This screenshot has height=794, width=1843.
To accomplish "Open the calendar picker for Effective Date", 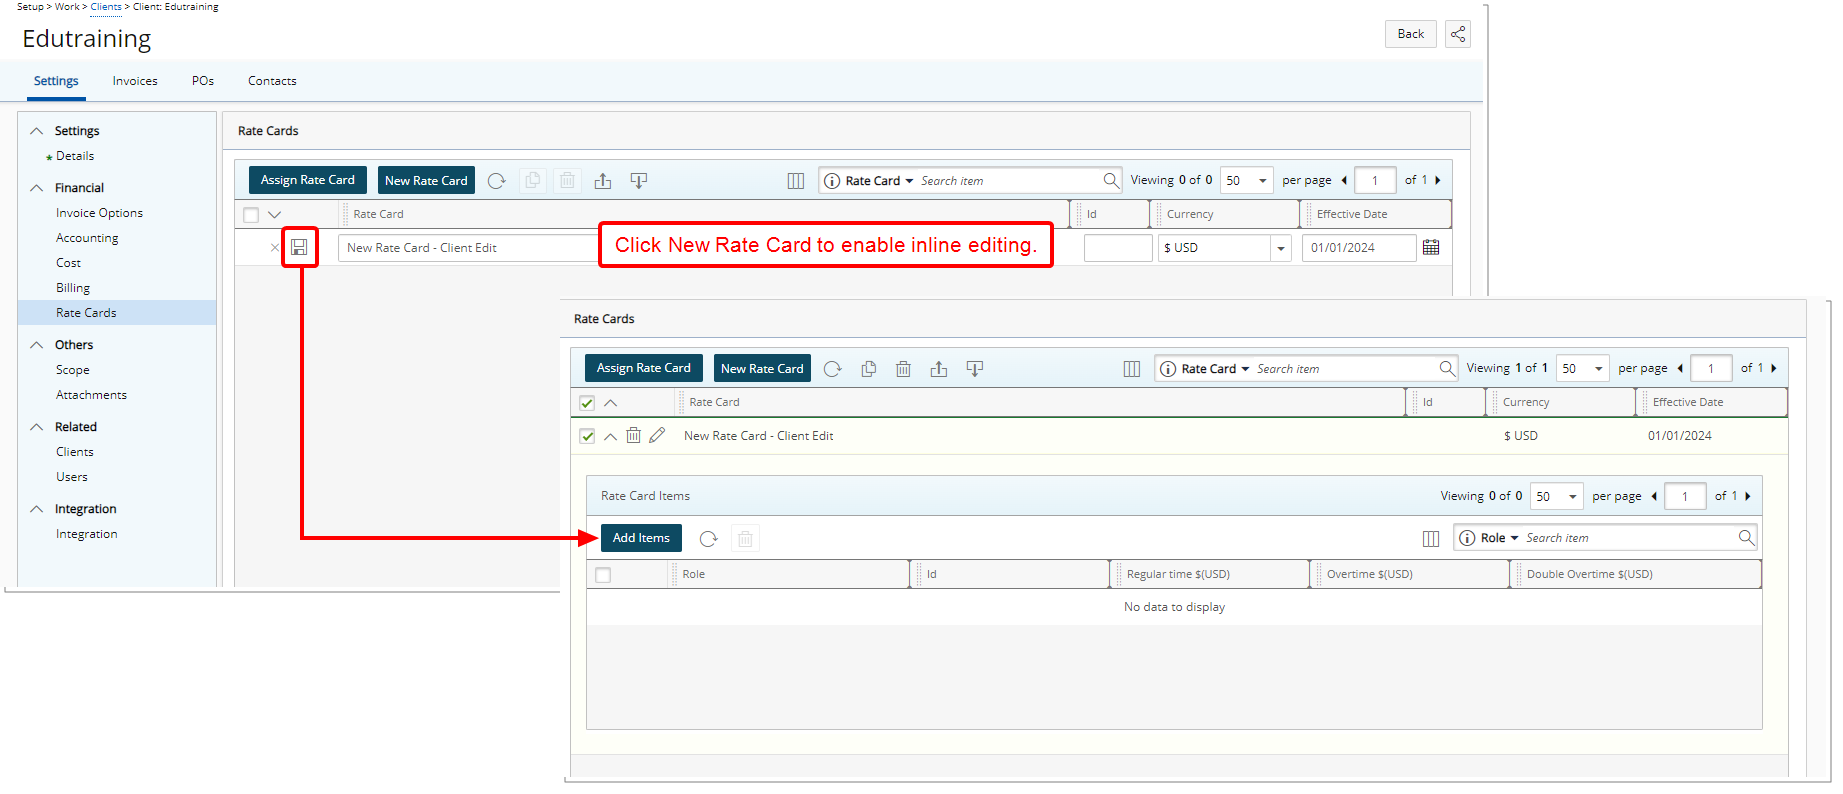I will [1431, 248].
